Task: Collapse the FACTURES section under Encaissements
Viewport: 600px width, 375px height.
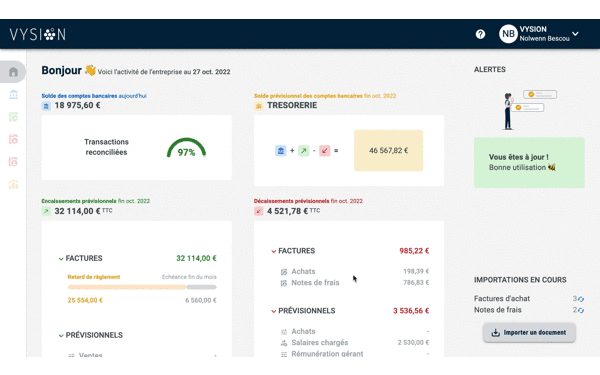Action: point(61,259)
